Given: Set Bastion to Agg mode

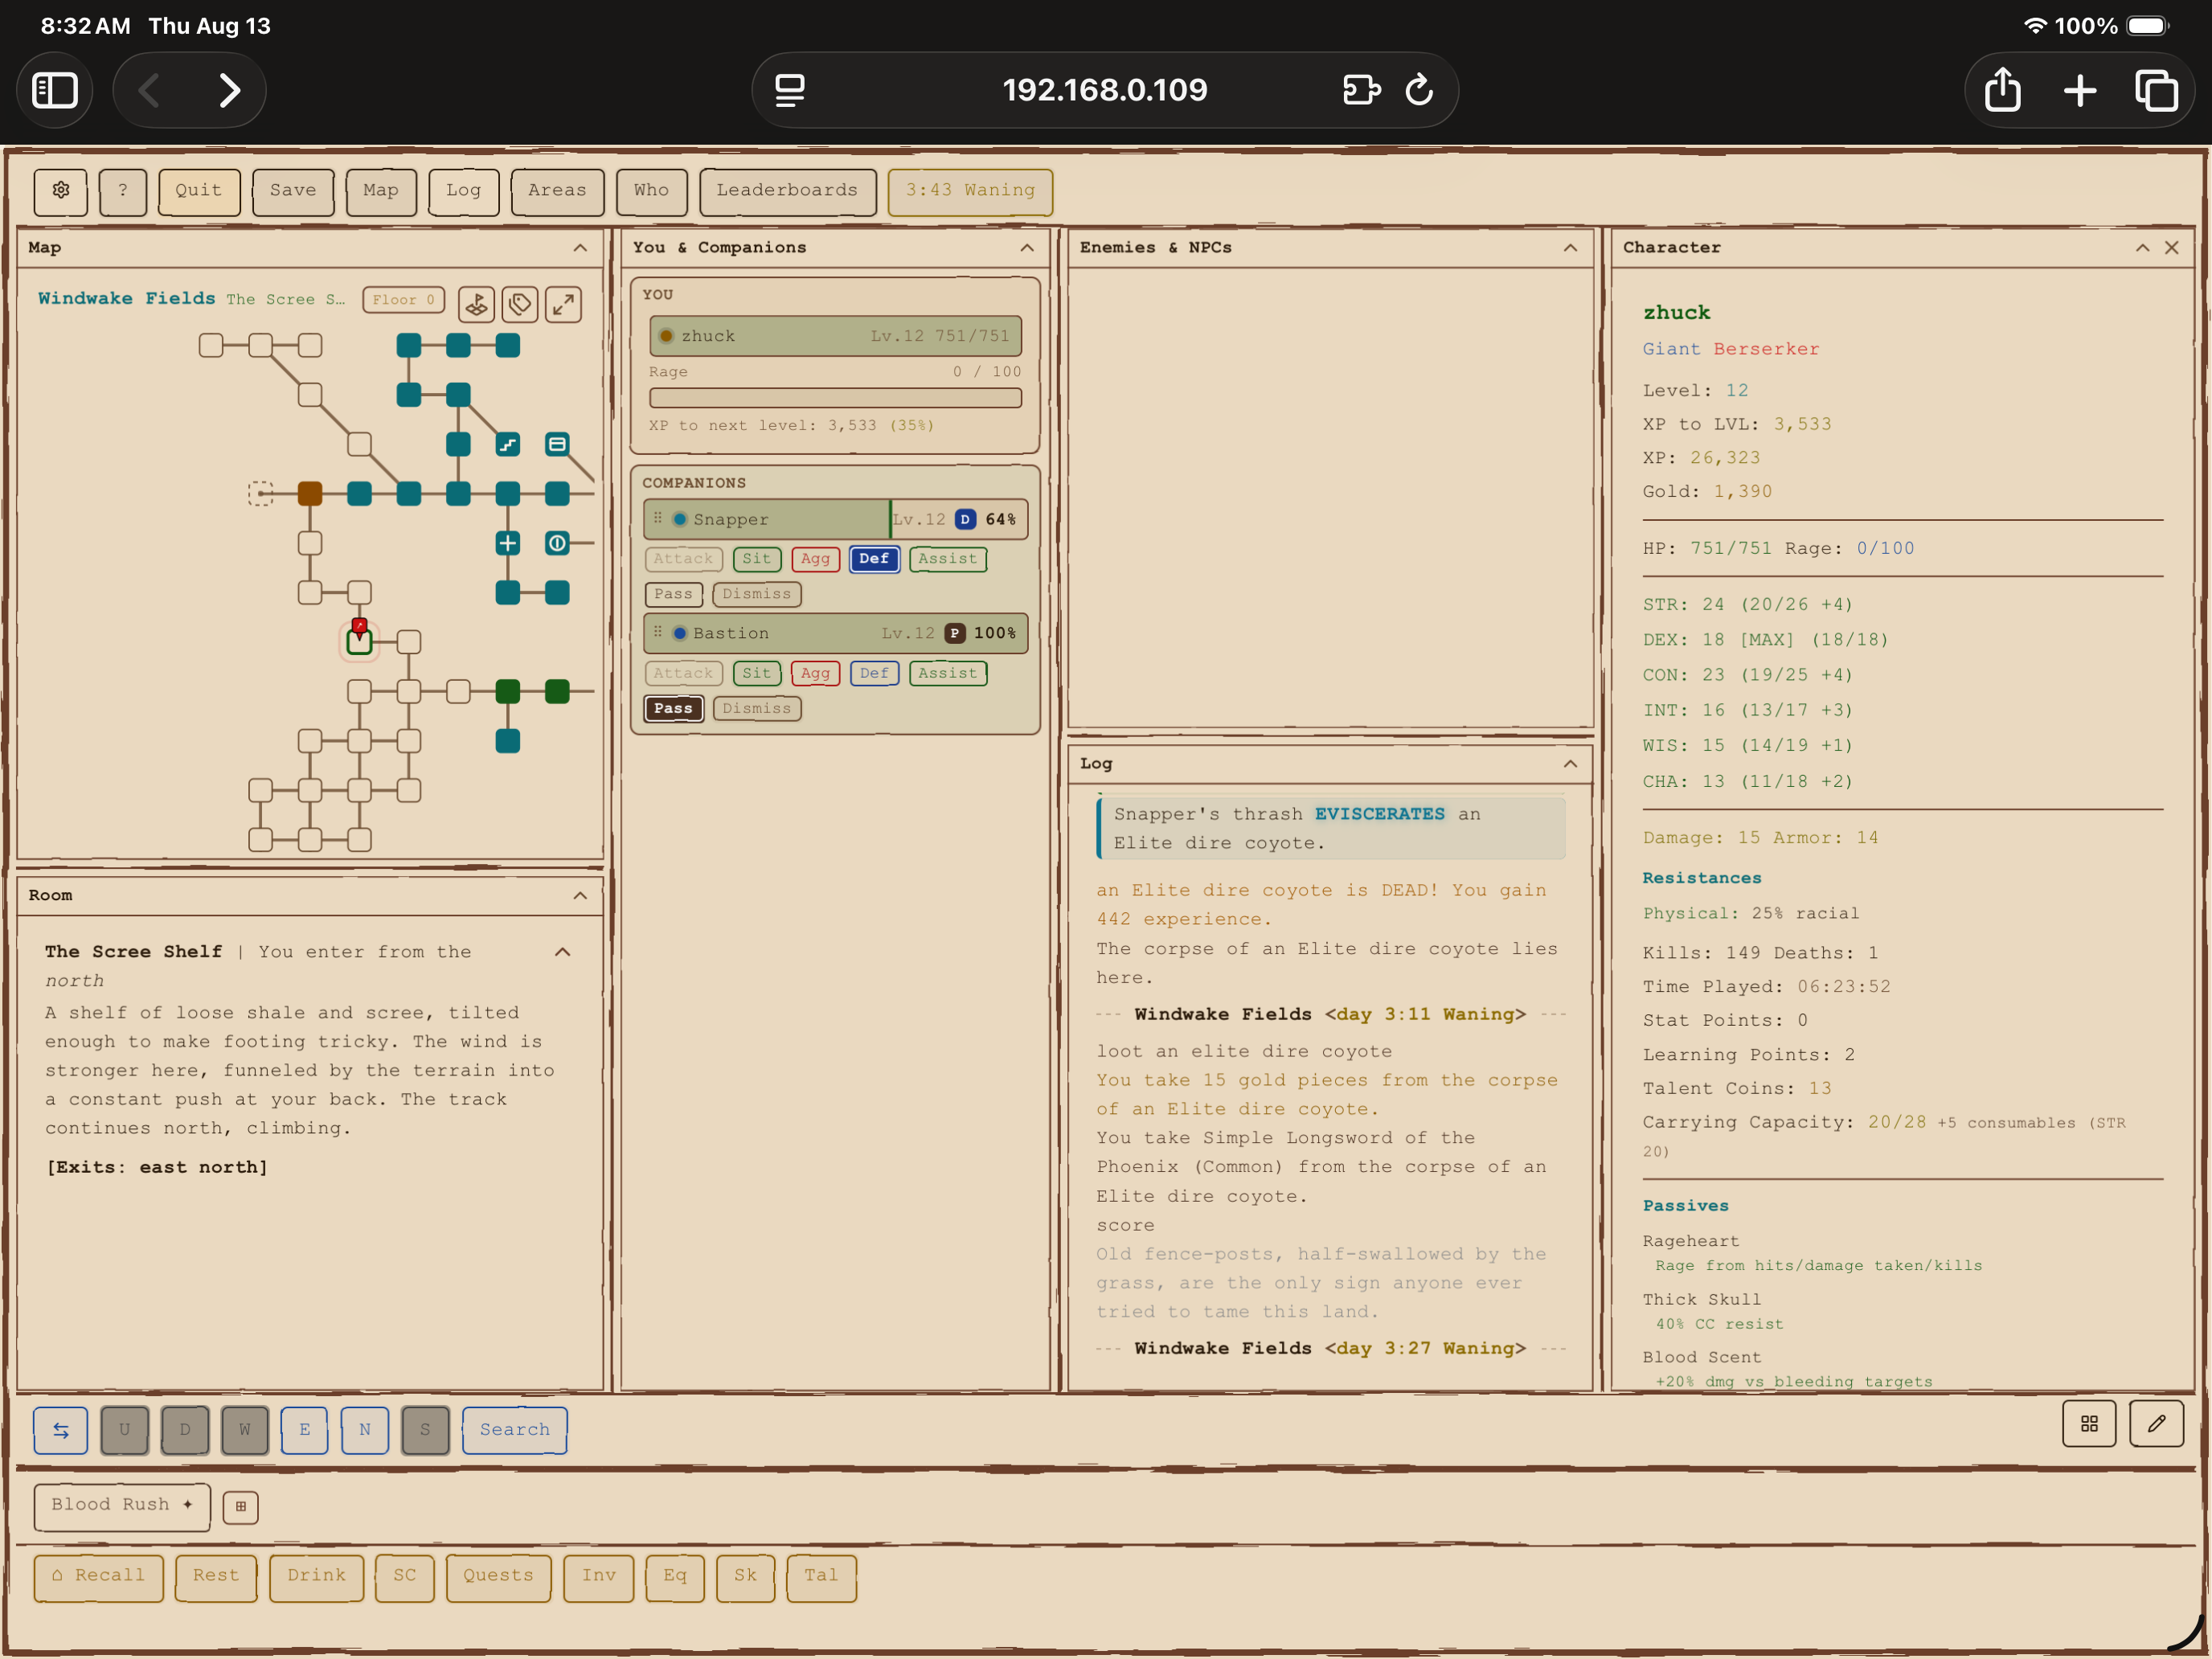Looking at the screenshot, I should pyautogui.click(x=815, y=673).
